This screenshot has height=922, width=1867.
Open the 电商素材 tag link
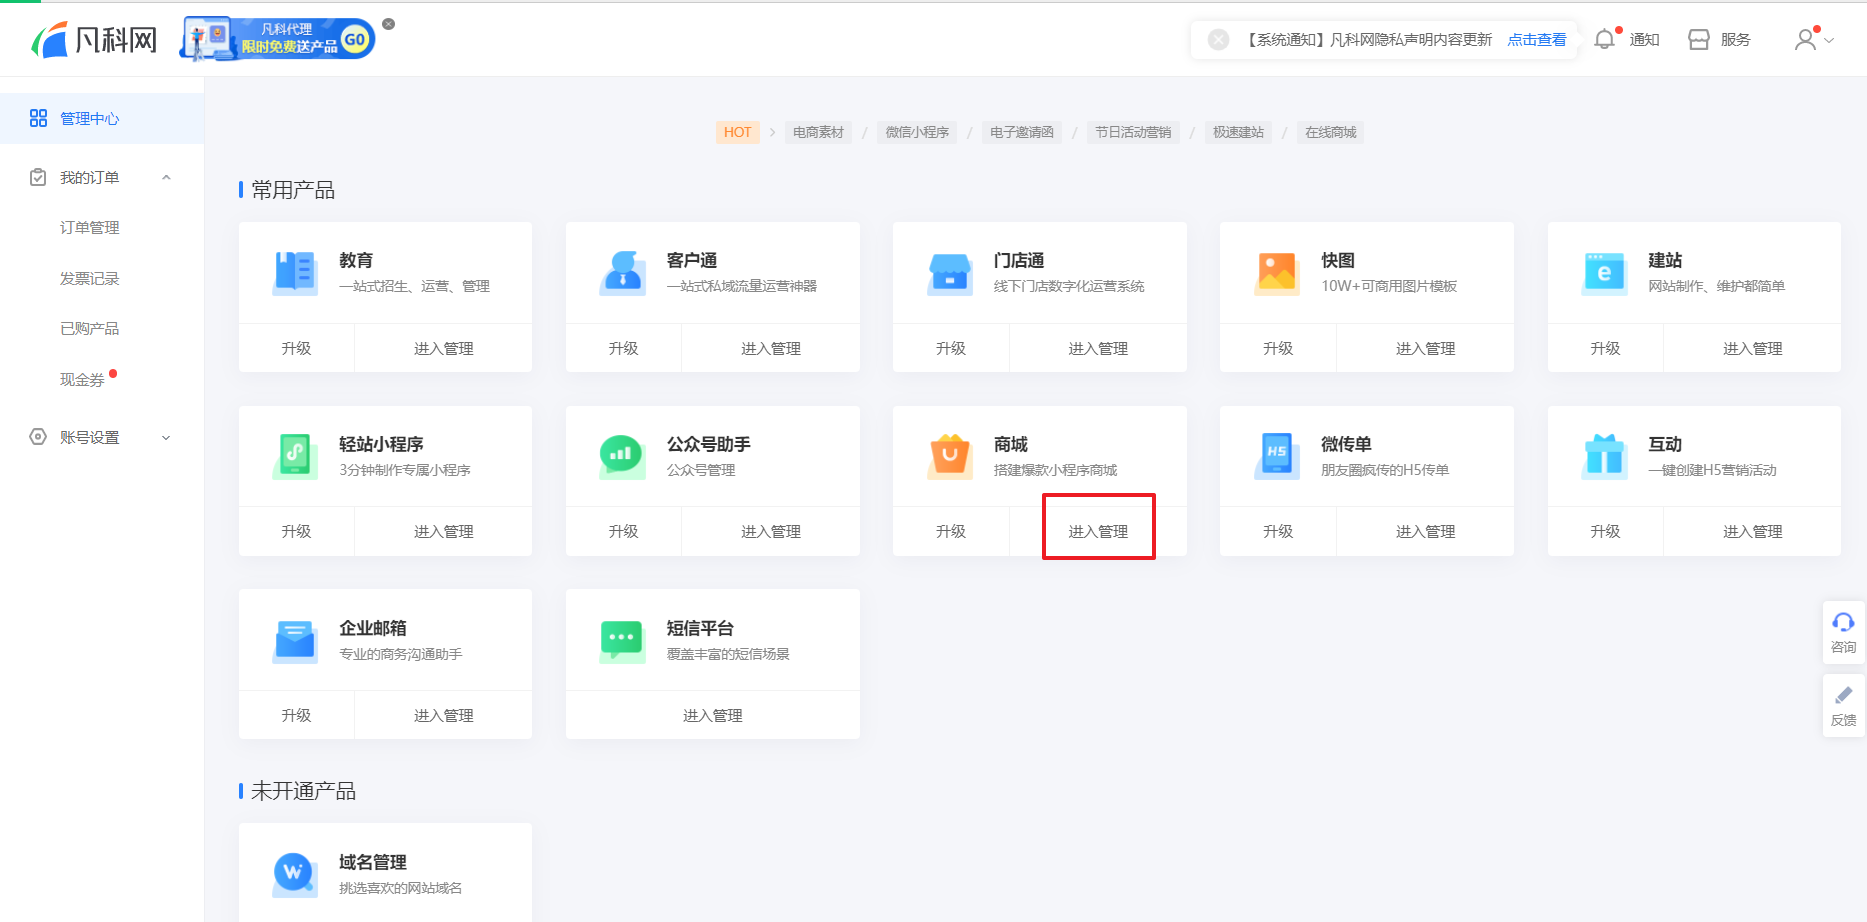tap(818, 132)
